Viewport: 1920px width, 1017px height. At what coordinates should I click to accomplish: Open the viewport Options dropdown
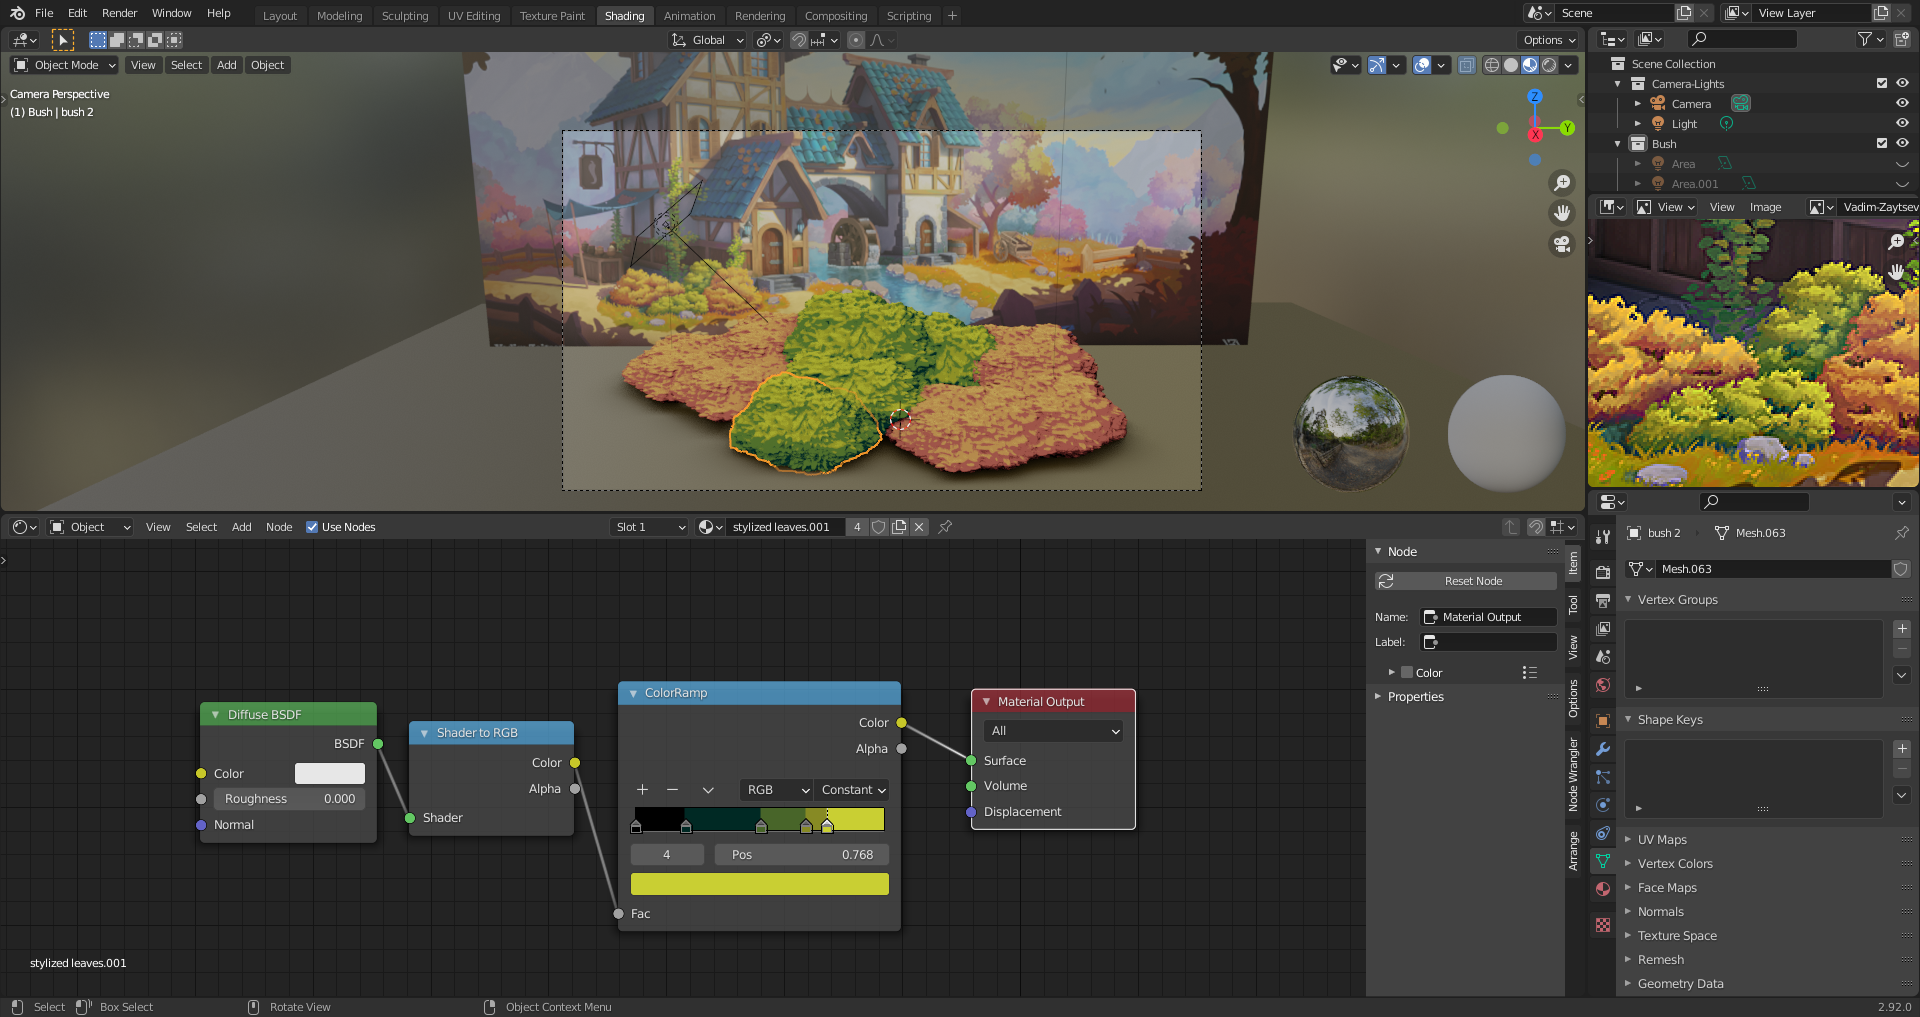pyautogui.click(x=1549, y=40)
